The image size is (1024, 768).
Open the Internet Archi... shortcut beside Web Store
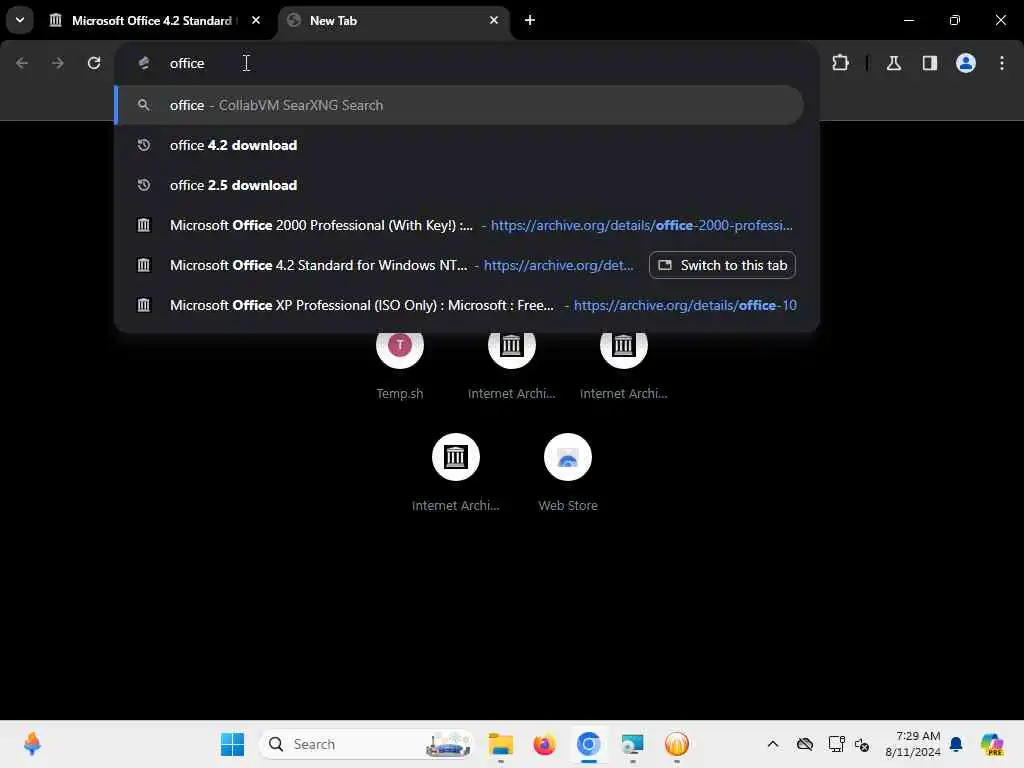coord(456,472)
